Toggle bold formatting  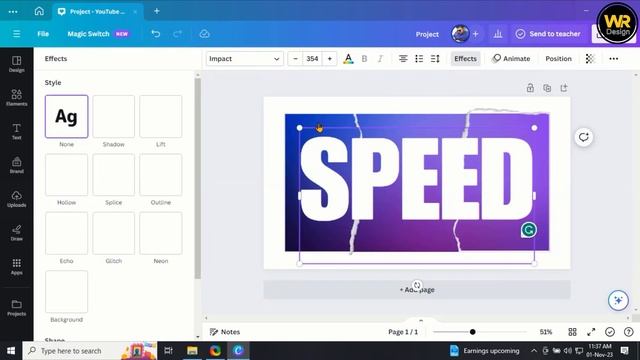[x=364, y=59]
